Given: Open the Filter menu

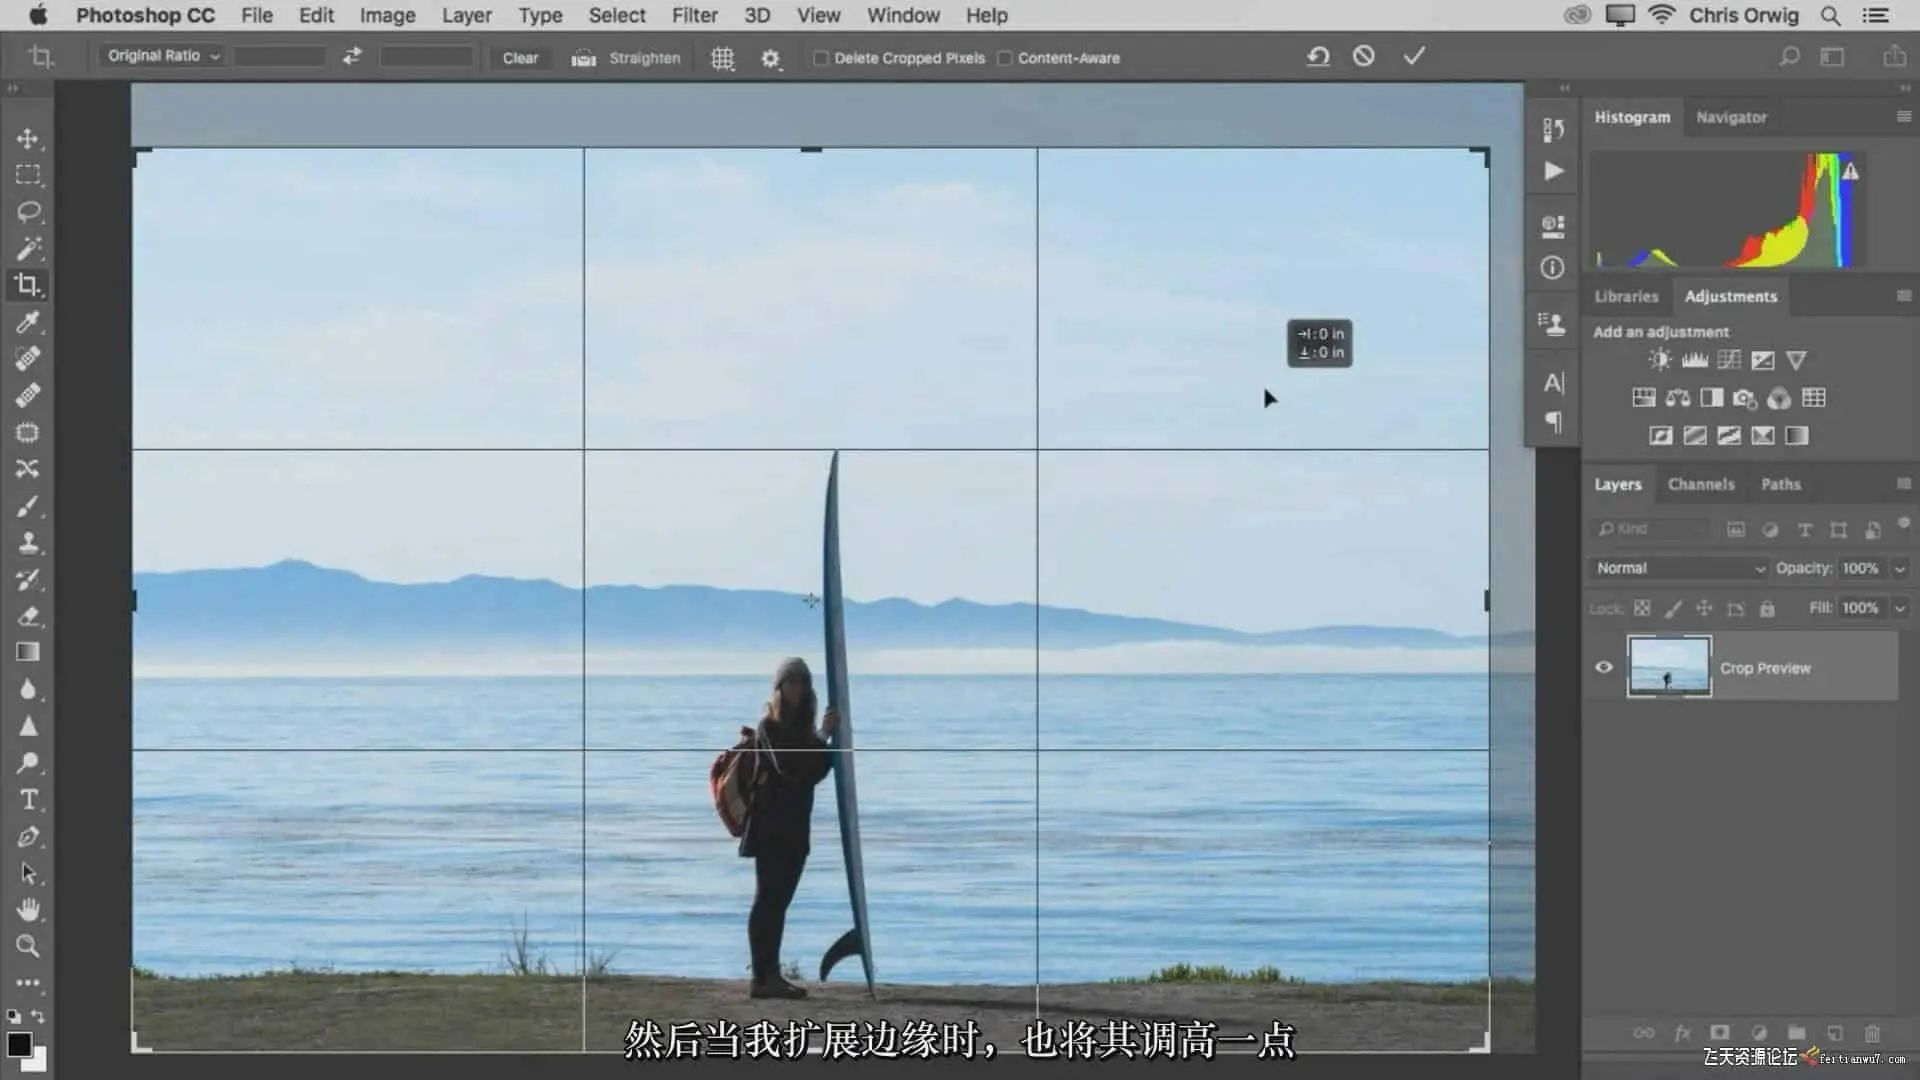Looking at the screenshot, I should (694, 15).
